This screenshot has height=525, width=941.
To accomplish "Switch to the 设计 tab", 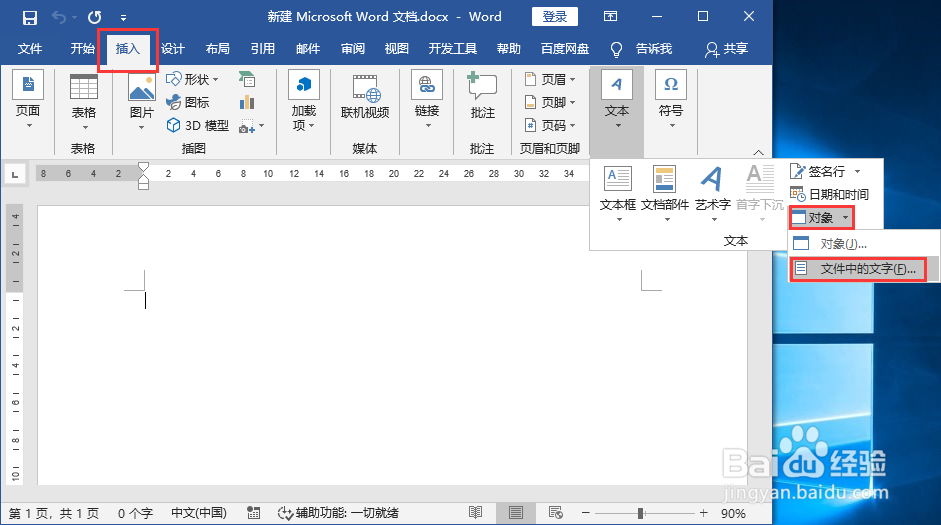I will 173,49.
